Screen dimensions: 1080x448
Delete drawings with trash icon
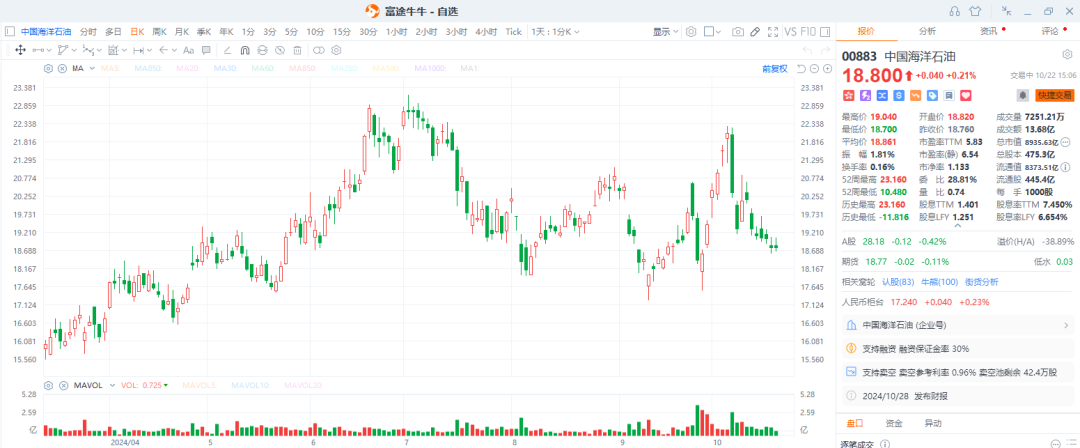pyautogui.click(x=298, y=50)
